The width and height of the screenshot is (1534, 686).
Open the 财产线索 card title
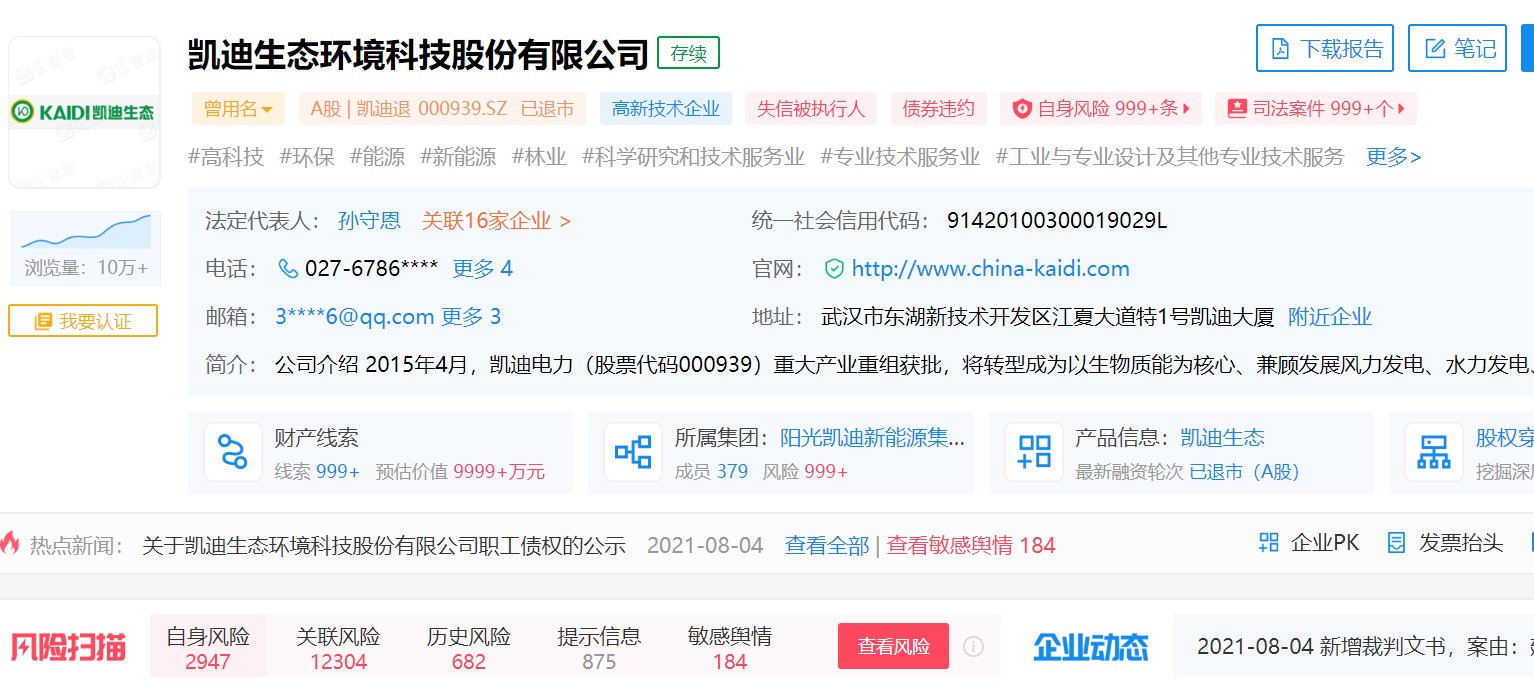click(317, 437)
